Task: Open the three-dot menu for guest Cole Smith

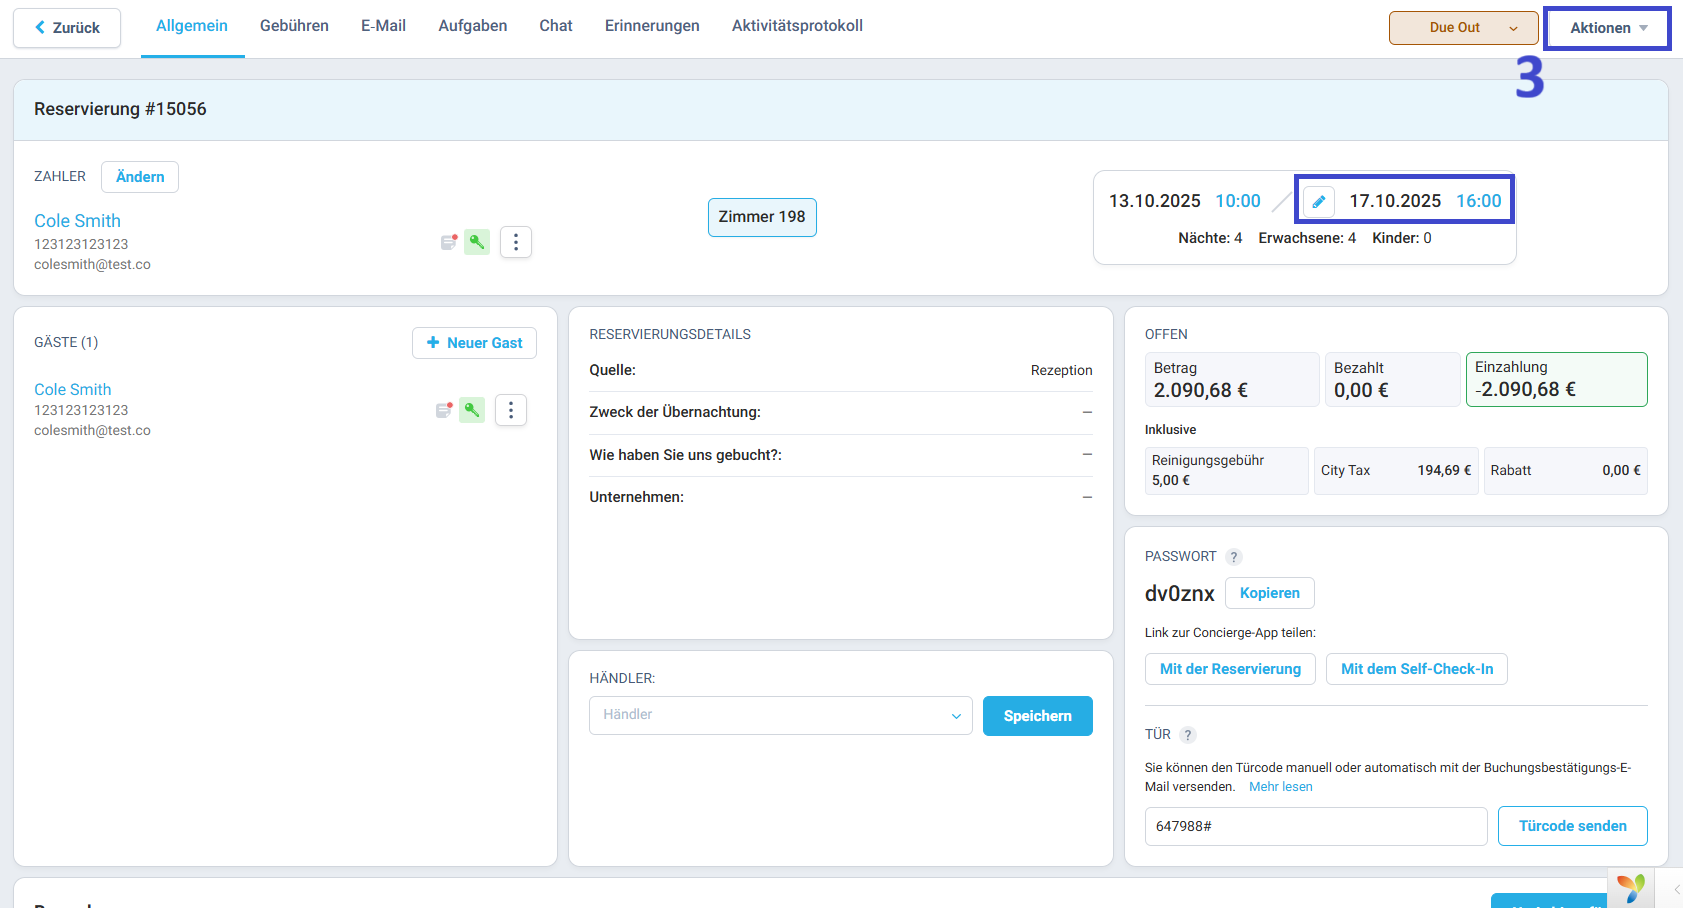Action: pos(511,410)
